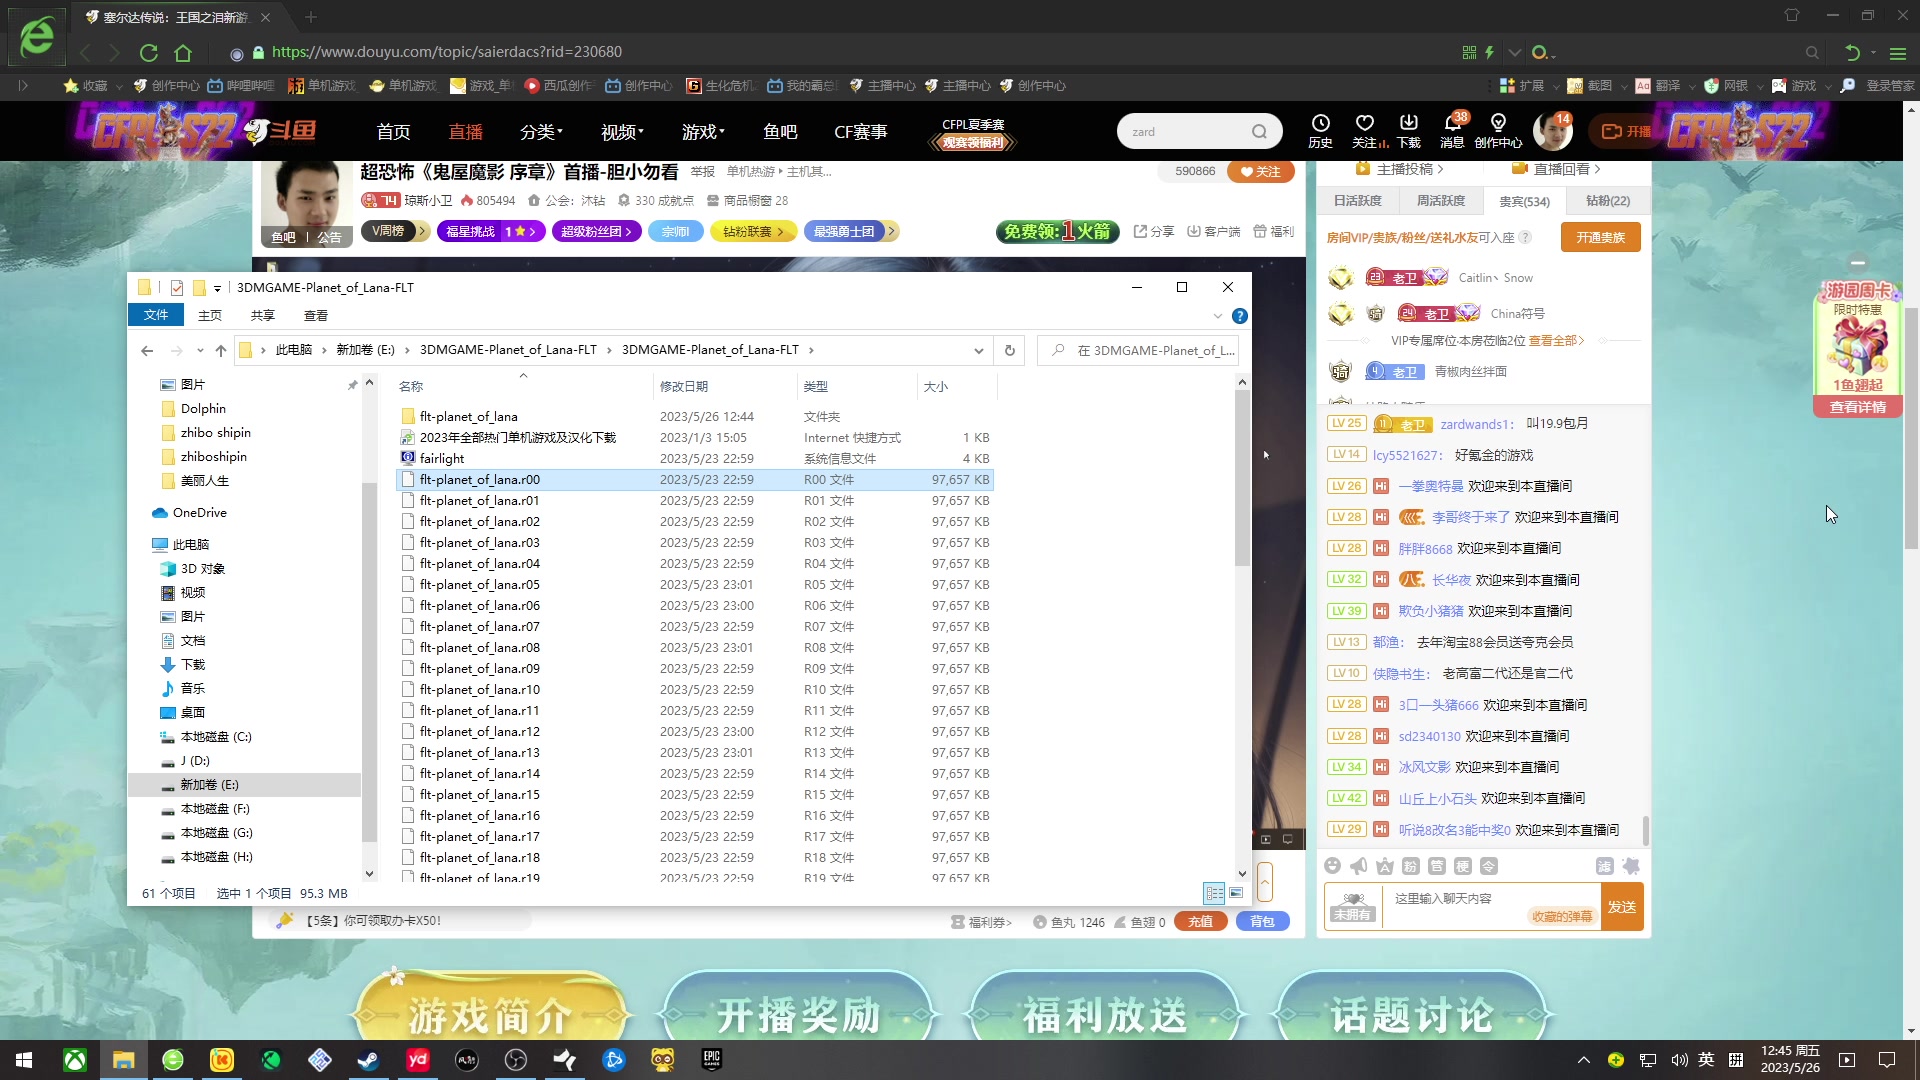The width and height of the screenshot is (1920, 1080).
Task: Click the megaphone broadcast icon above chat input
Action: (x=1357, y=866)
